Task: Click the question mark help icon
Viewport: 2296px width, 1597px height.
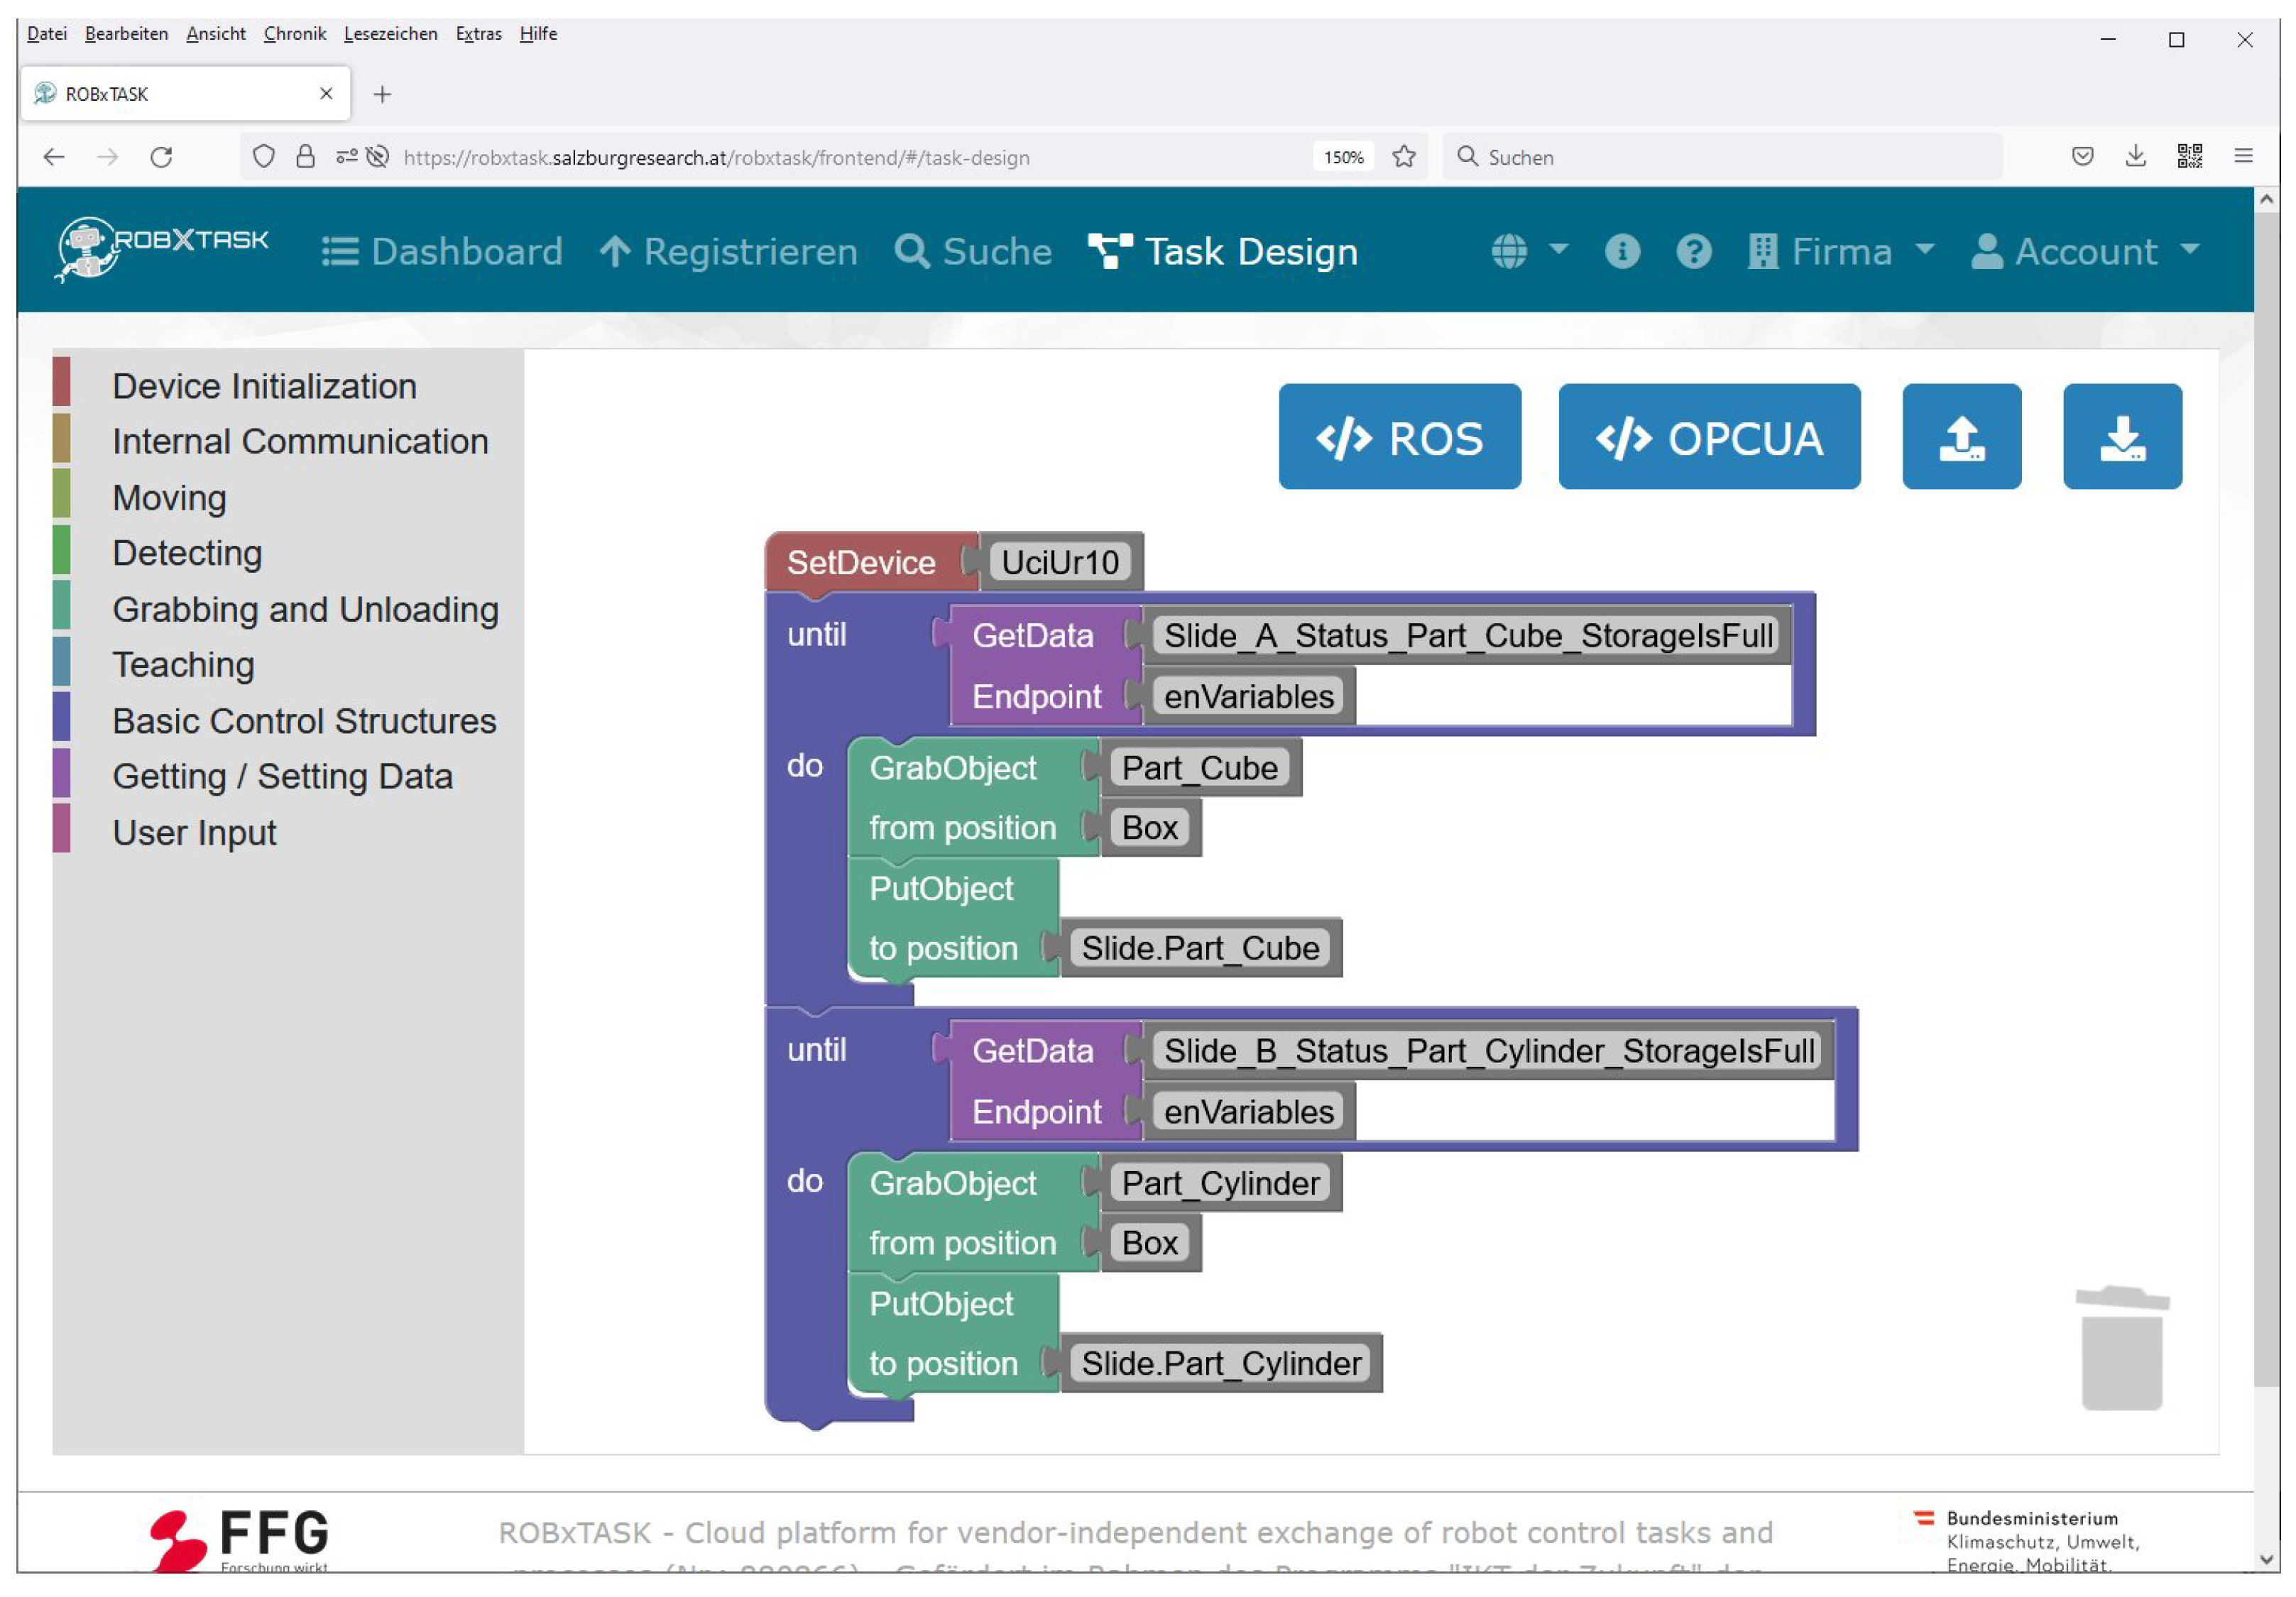Action: pyautogui.click(x=1693, y=251)
